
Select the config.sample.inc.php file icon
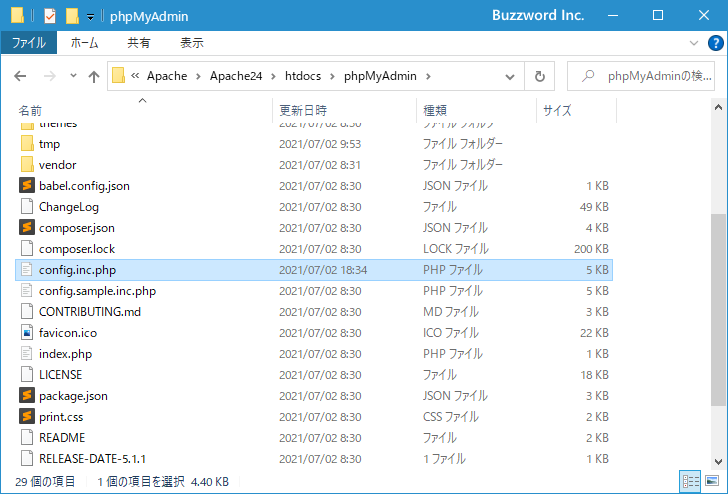click(x=27, y=291)
